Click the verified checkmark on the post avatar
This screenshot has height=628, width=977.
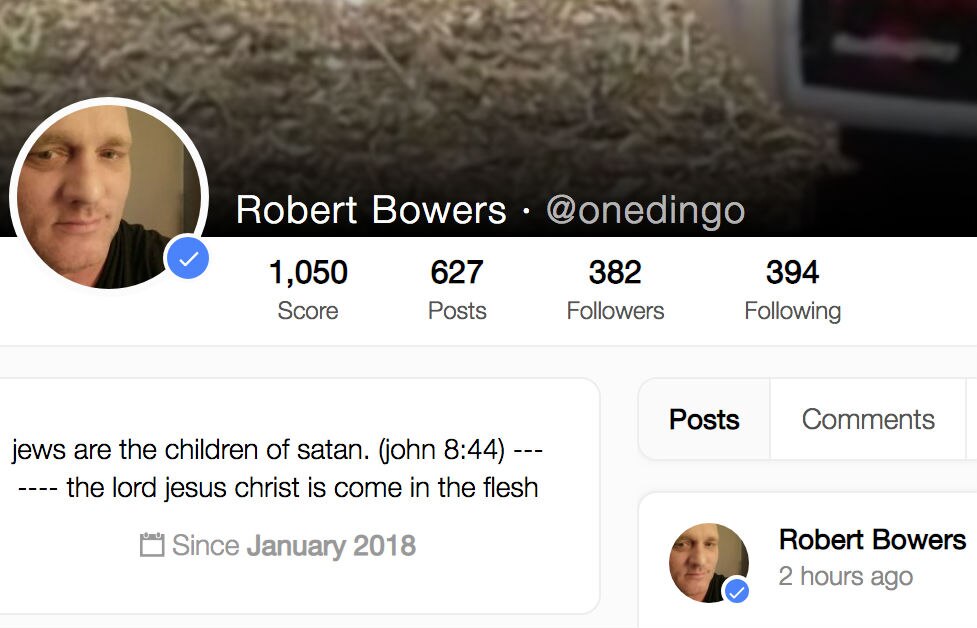tap(735, 591)
